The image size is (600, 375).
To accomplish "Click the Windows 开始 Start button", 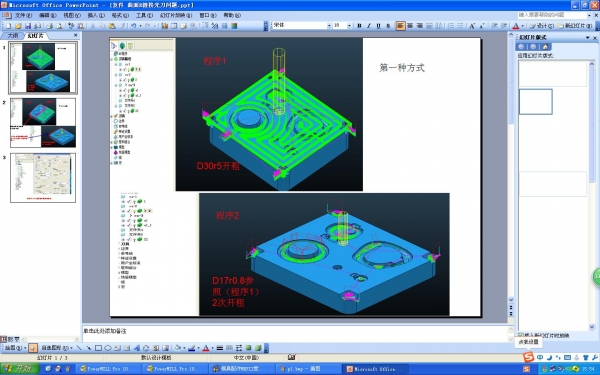I will click(20, 369).
